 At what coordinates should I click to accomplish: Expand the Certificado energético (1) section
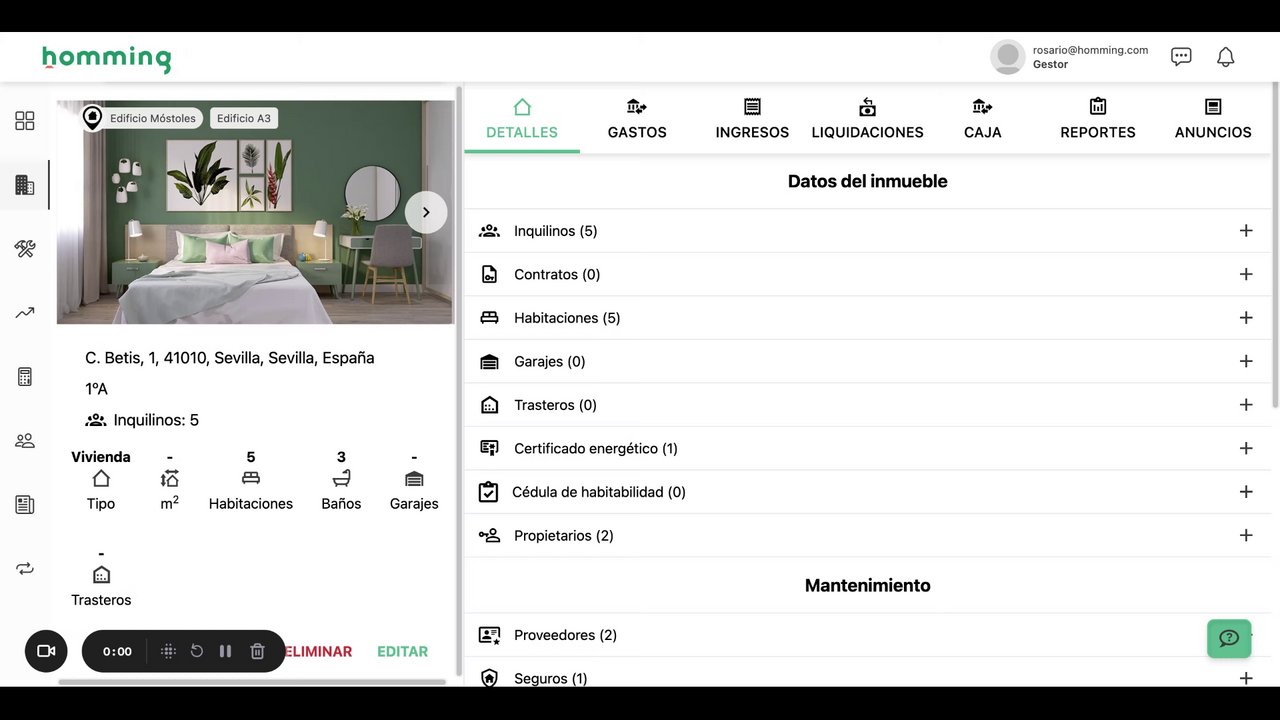point(1246,448)
